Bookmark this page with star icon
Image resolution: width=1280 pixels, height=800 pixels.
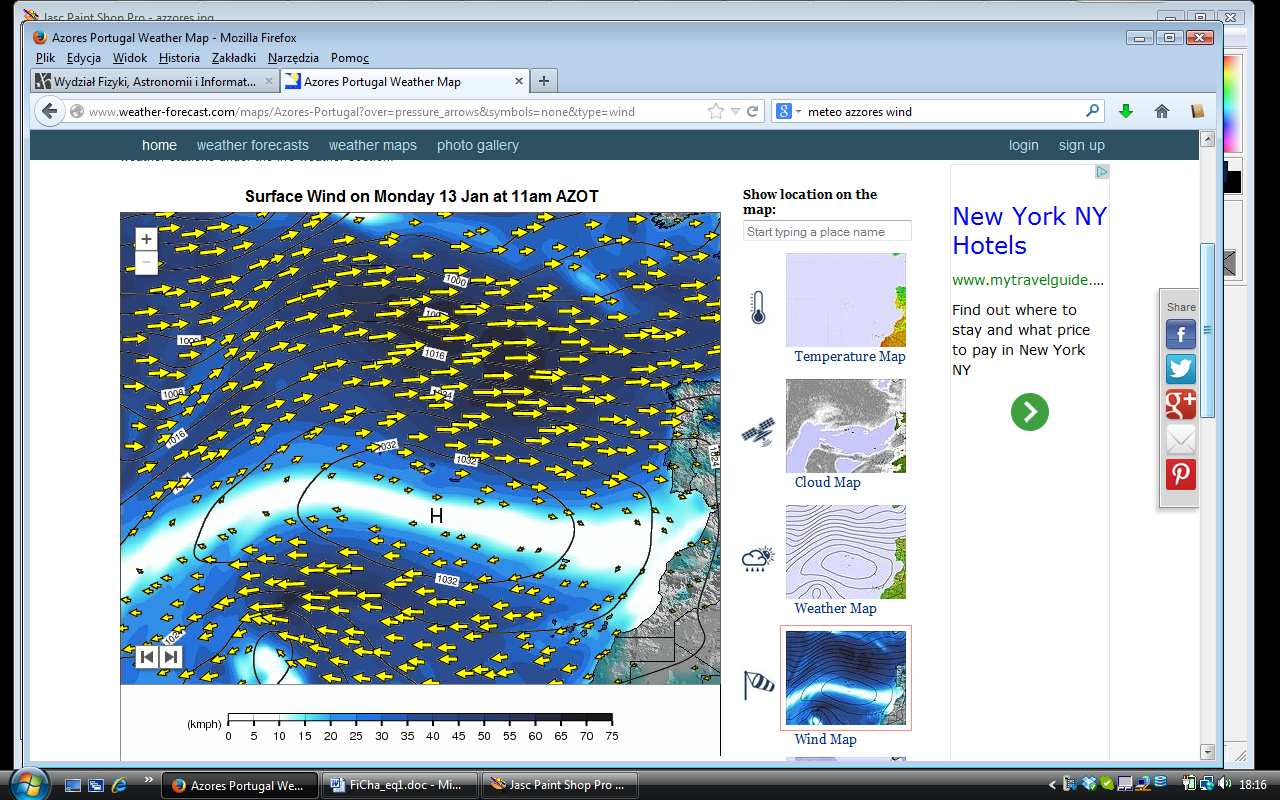point(715,111)
